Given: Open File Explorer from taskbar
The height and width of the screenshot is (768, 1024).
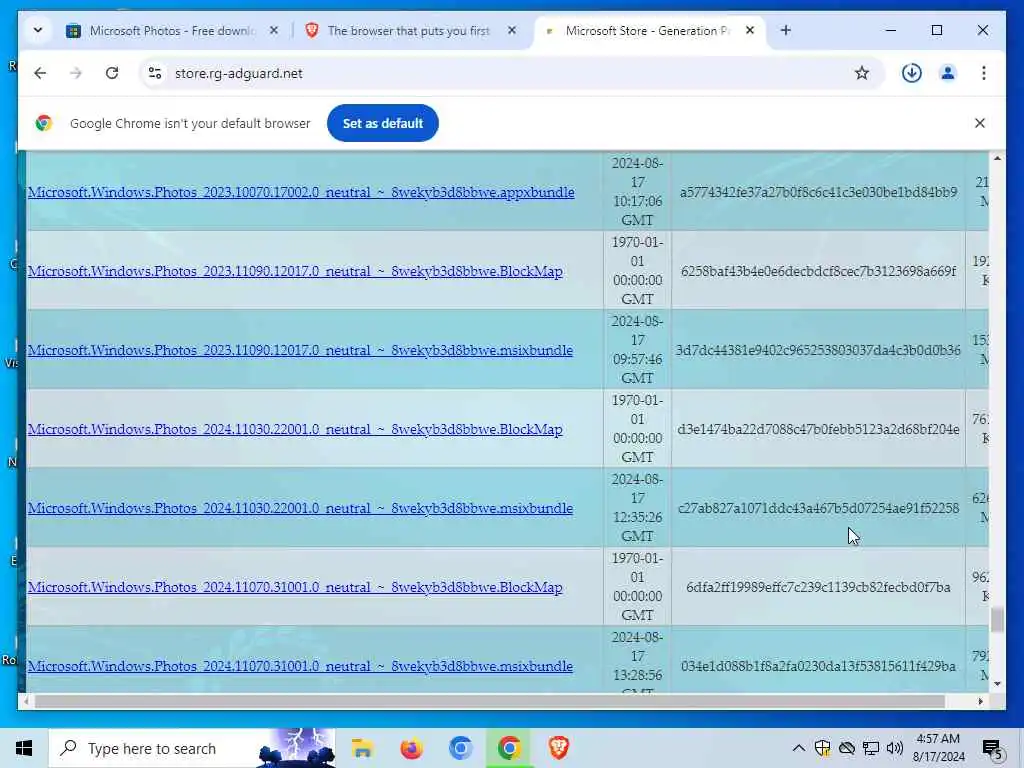Looking at the screenshot, I should pos(362,748).
